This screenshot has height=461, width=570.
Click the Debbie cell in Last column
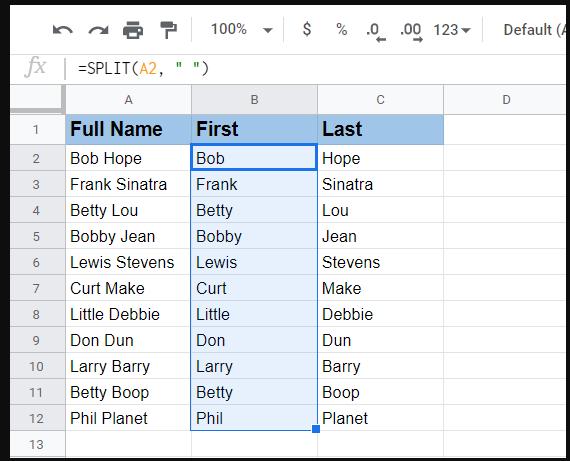tap(380, 314)
